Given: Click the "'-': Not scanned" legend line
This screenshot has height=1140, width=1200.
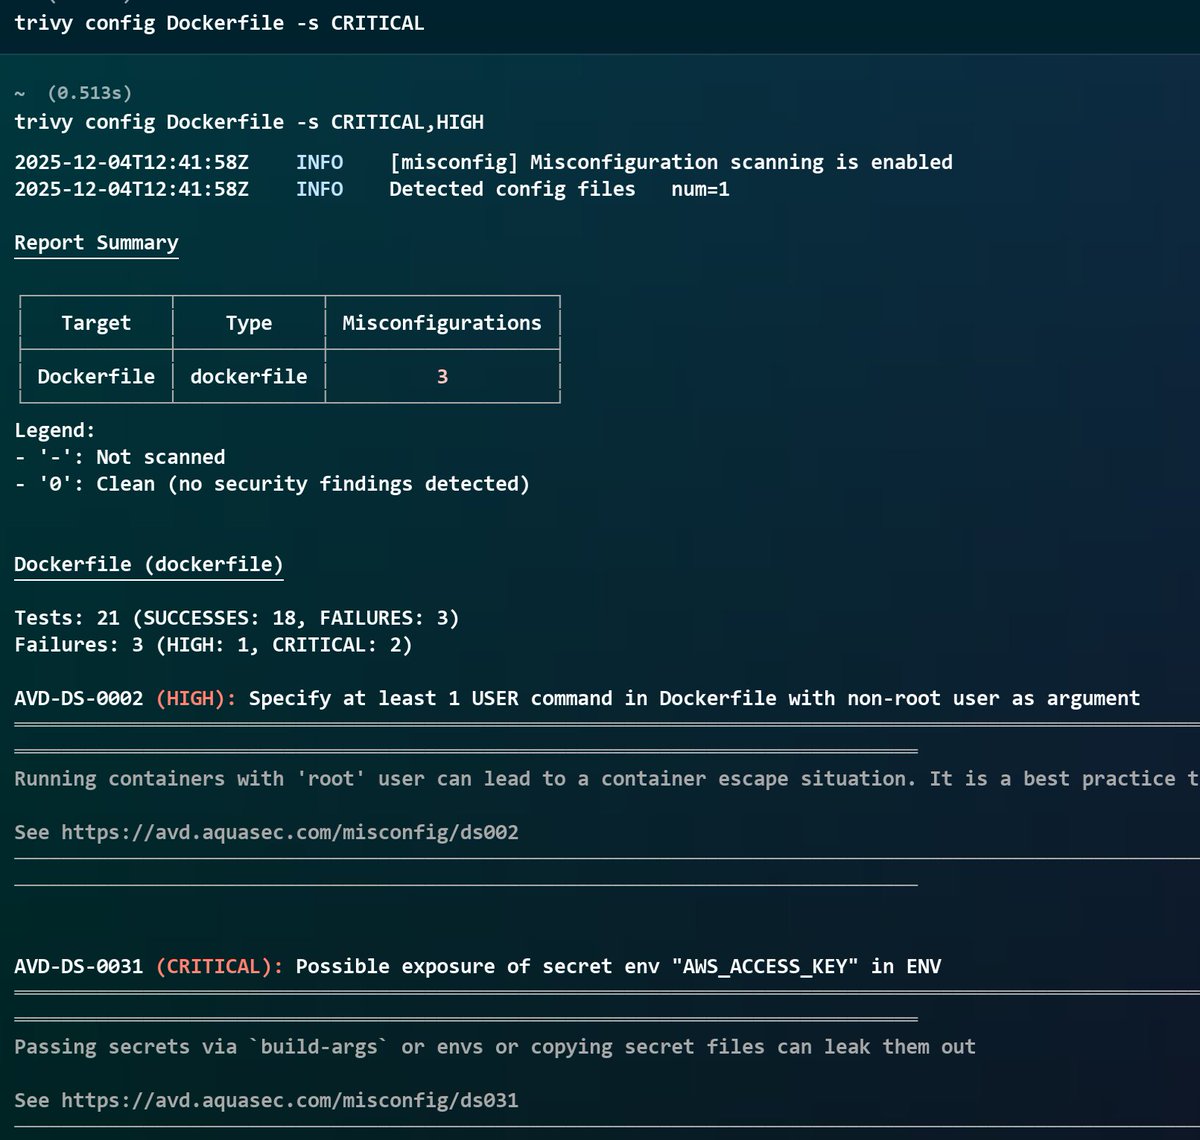Looking at the screenshot, I should coord(120,457).
